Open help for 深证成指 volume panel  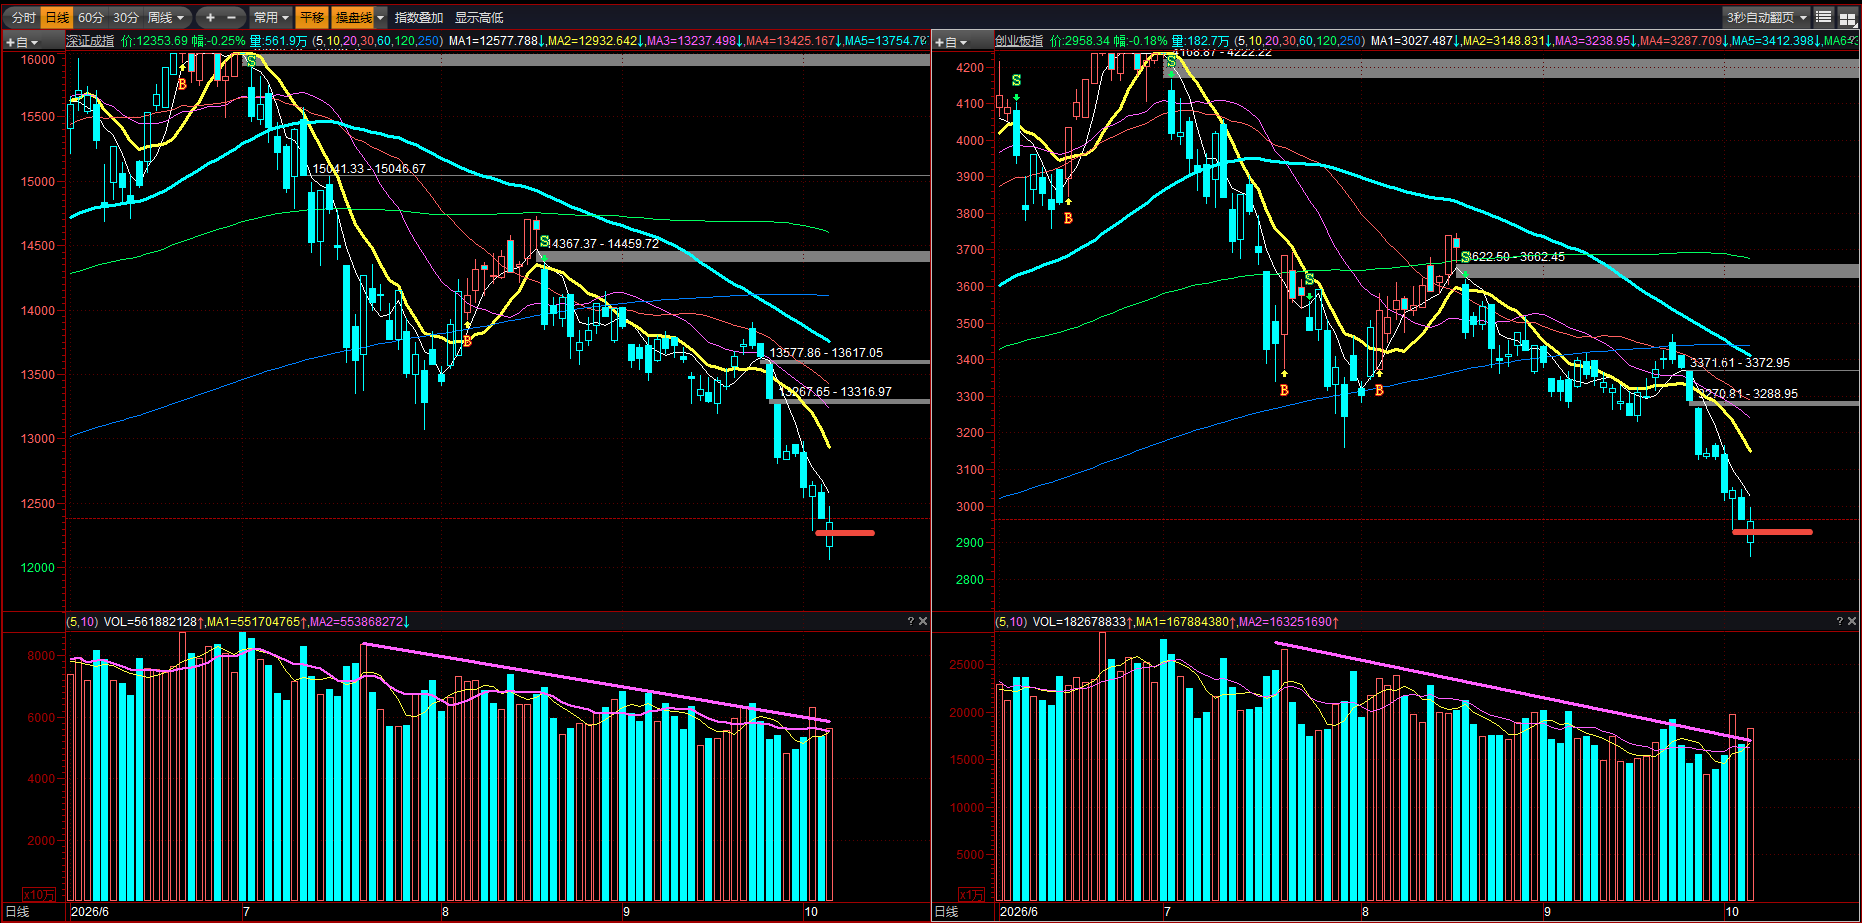pos(911,622)
